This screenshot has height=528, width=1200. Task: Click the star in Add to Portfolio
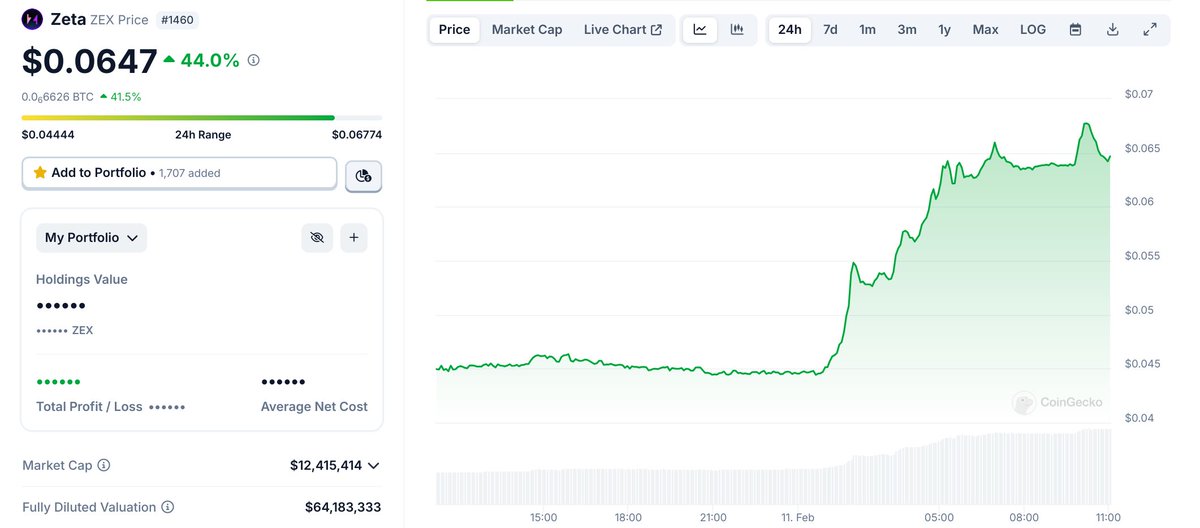pyautogui.click(x=40, y=173)
